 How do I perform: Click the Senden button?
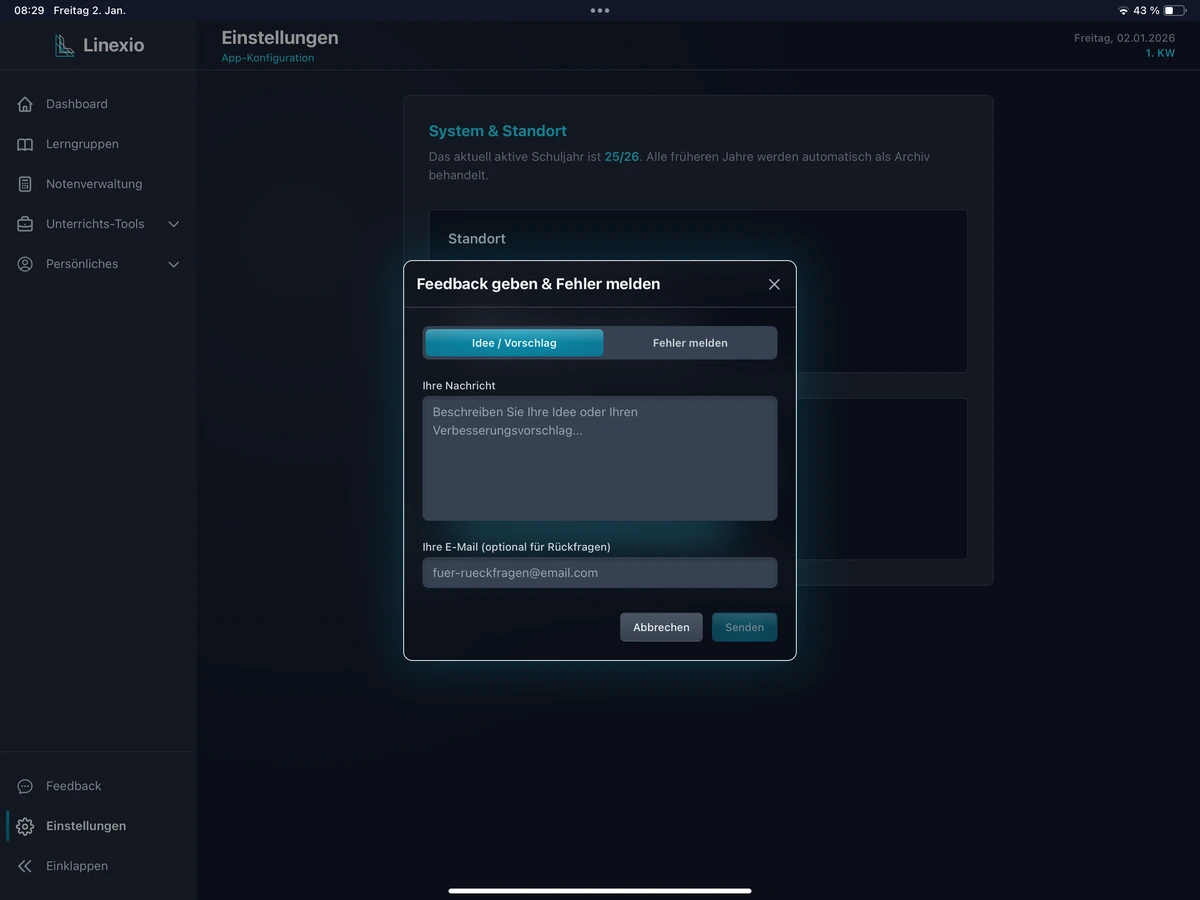coord(744,627)
